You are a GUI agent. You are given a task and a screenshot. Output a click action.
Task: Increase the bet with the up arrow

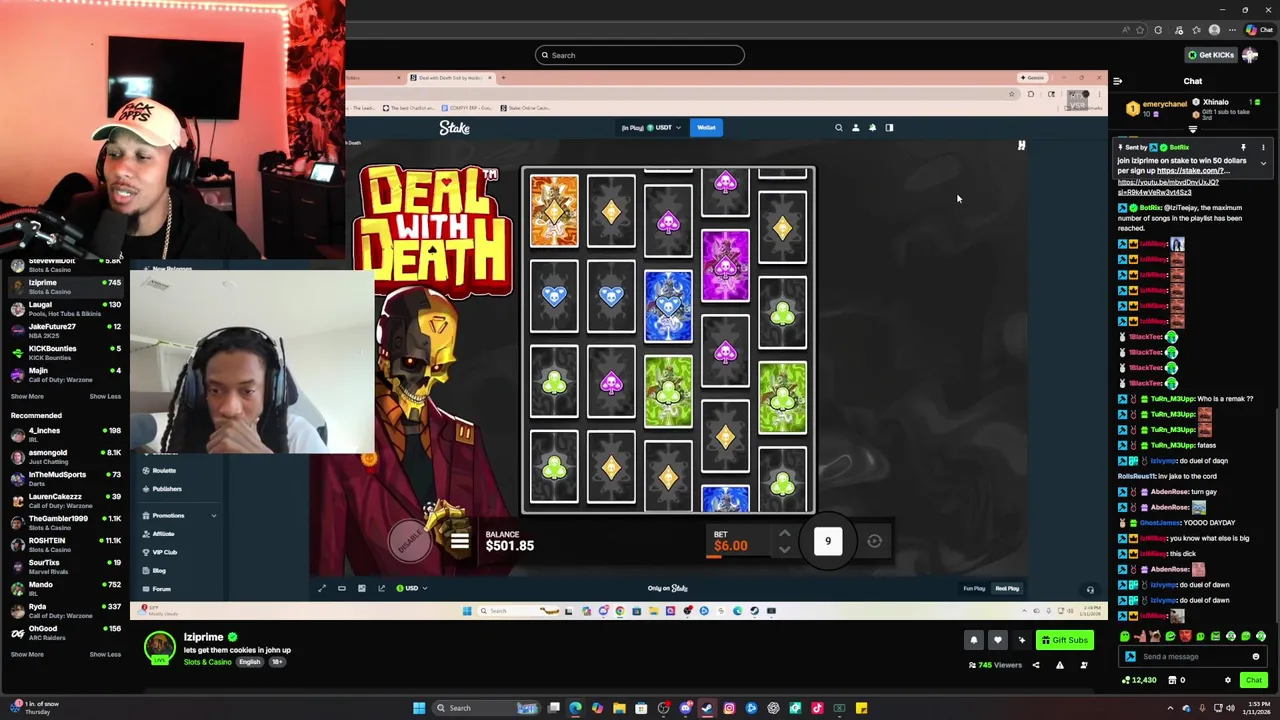coord(784,535)
